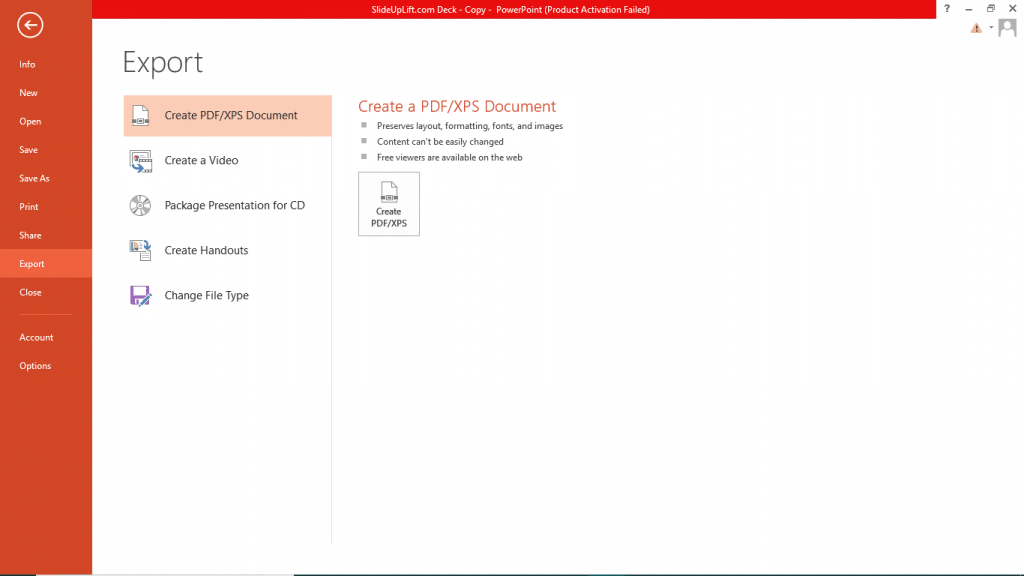1024x576 pixels.
Task: Click the highlighted Export entry in the sidebar
Action: 32,263
